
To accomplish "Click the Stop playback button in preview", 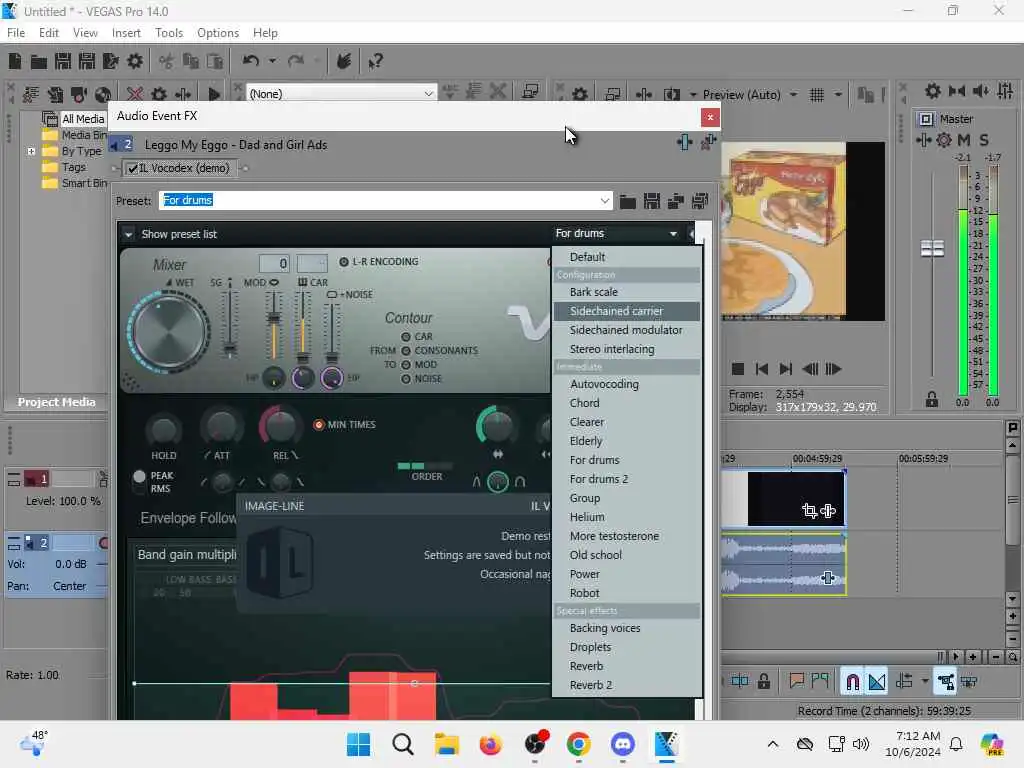I will (x=738, y=369).
